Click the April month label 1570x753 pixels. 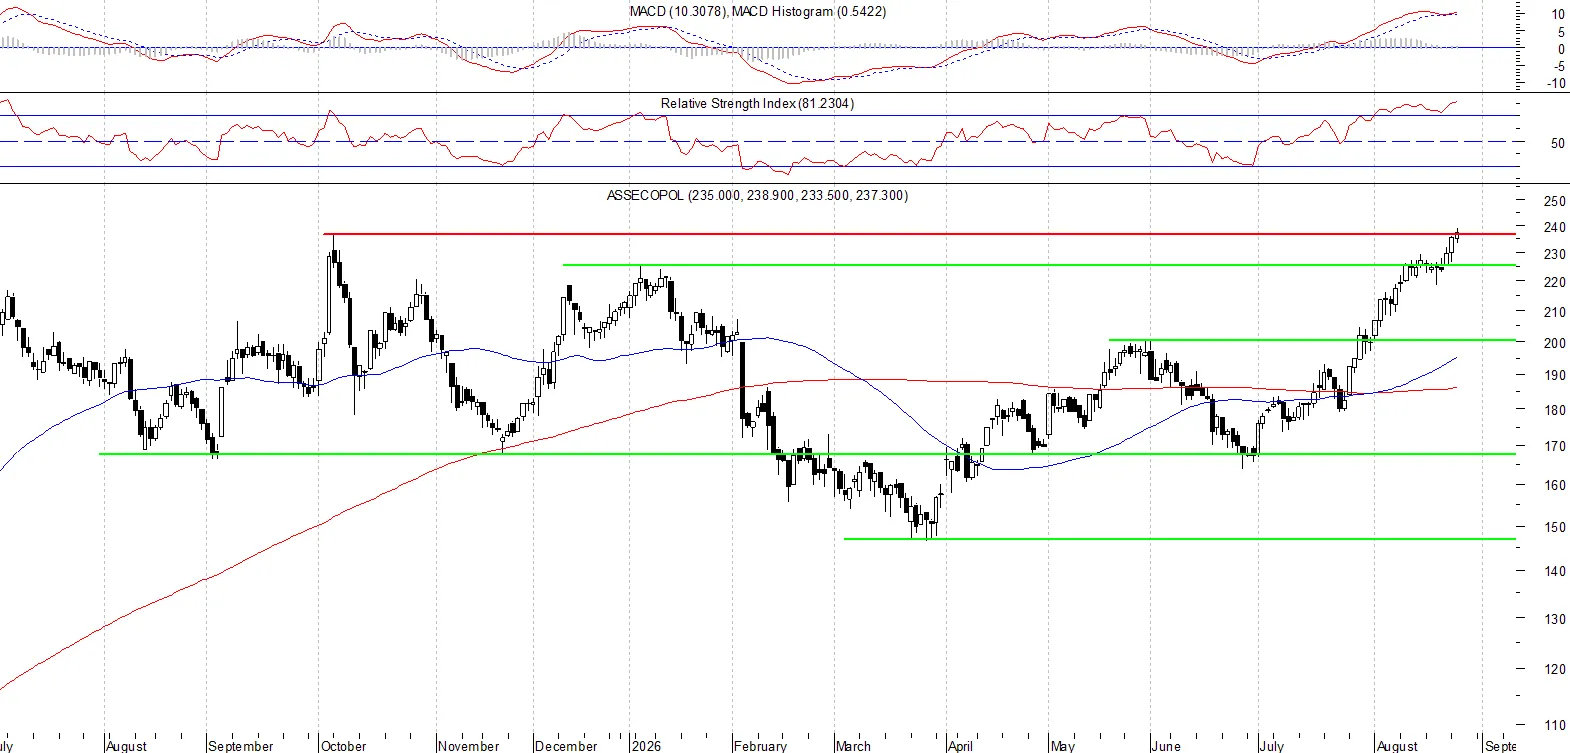[960, 746]
